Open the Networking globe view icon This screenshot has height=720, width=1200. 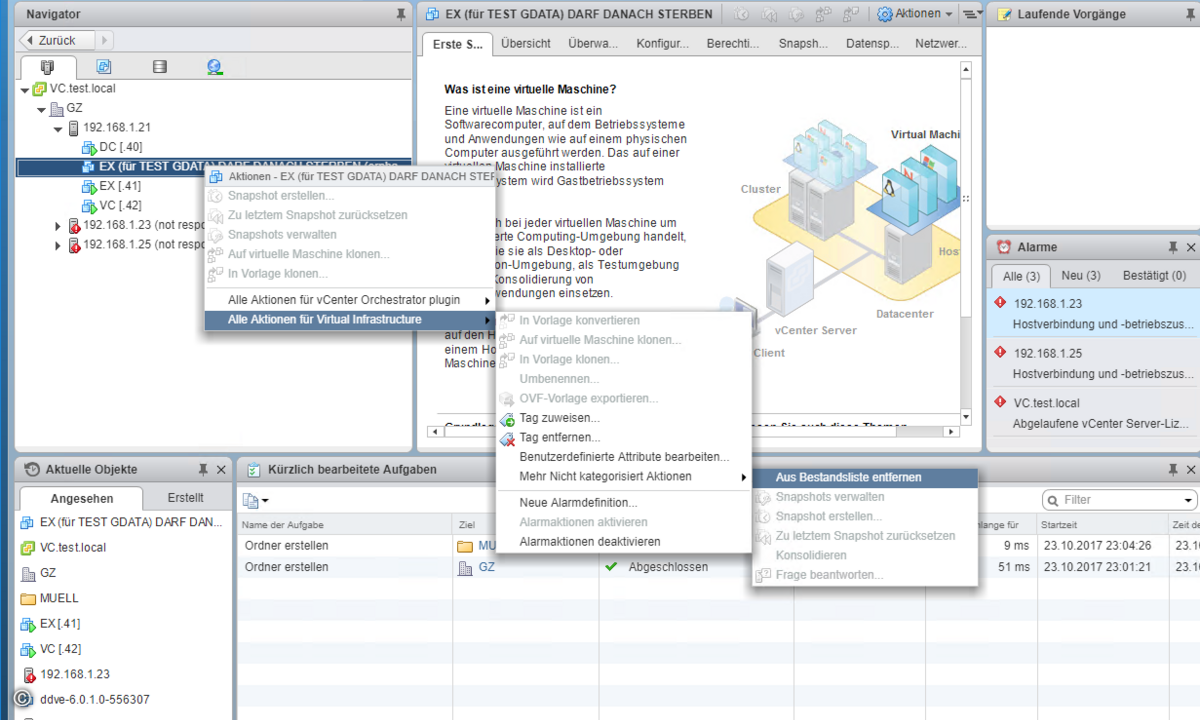point(215,67)
